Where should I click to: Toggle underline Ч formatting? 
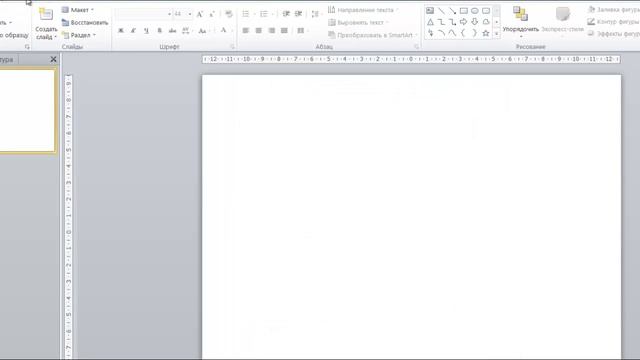point(146,31)
